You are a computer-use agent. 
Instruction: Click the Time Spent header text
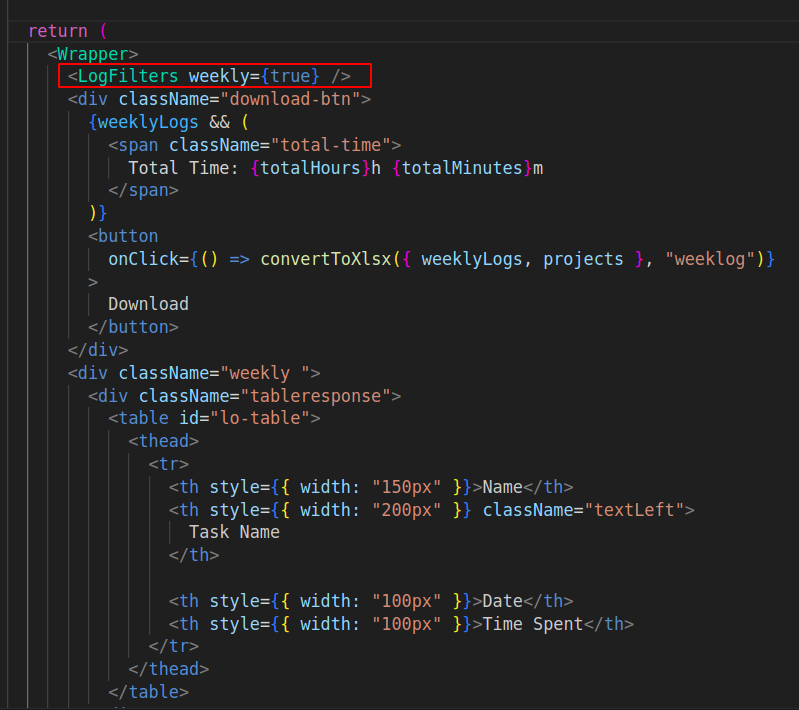533,624
